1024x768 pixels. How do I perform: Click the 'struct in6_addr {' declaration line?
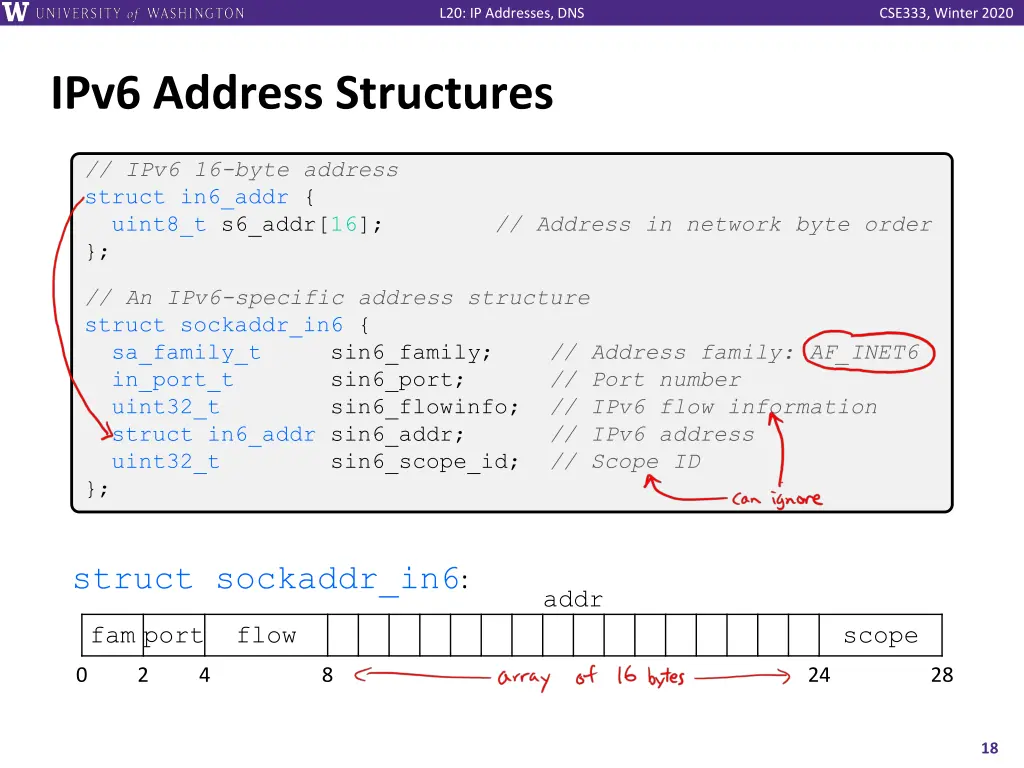200,197
